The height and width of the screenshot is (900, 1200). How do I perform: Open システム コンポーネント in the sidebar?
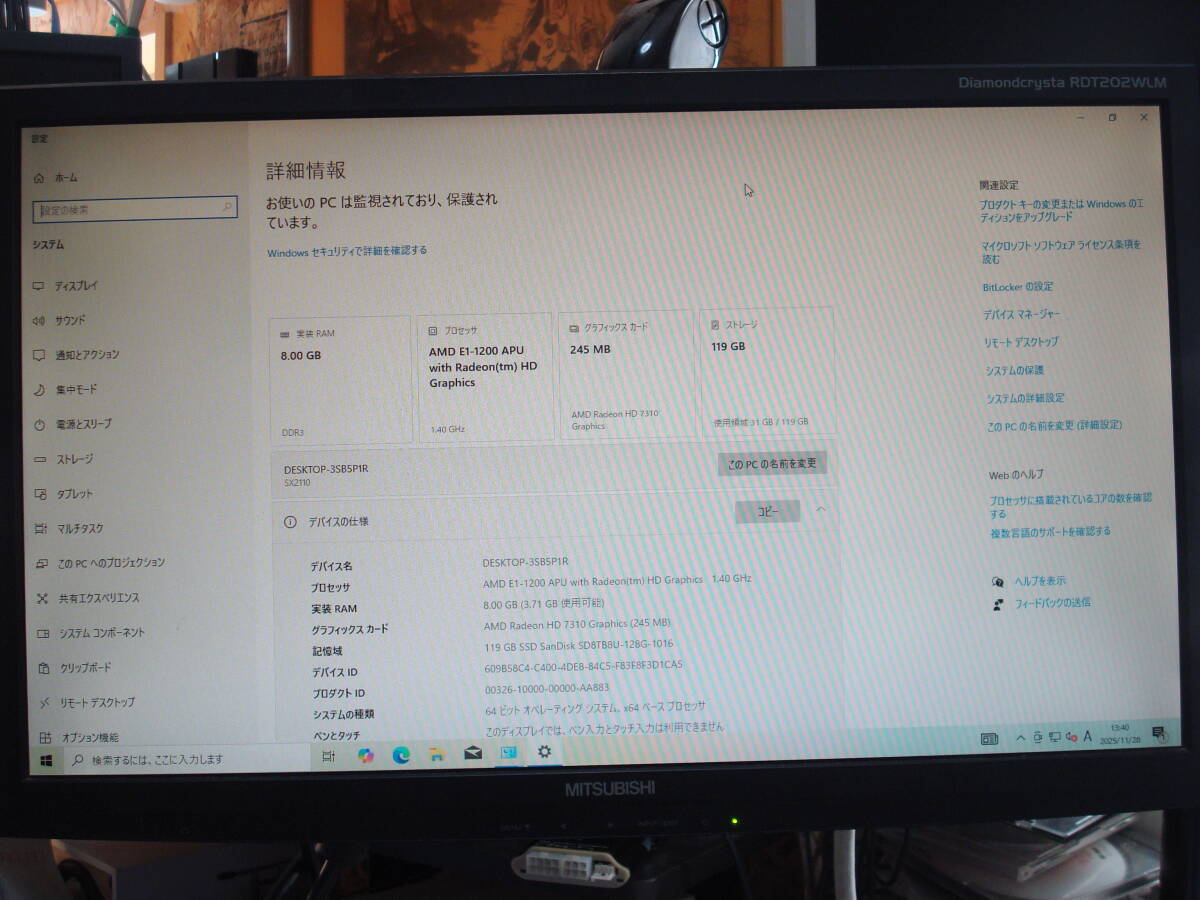click(91, 633)
